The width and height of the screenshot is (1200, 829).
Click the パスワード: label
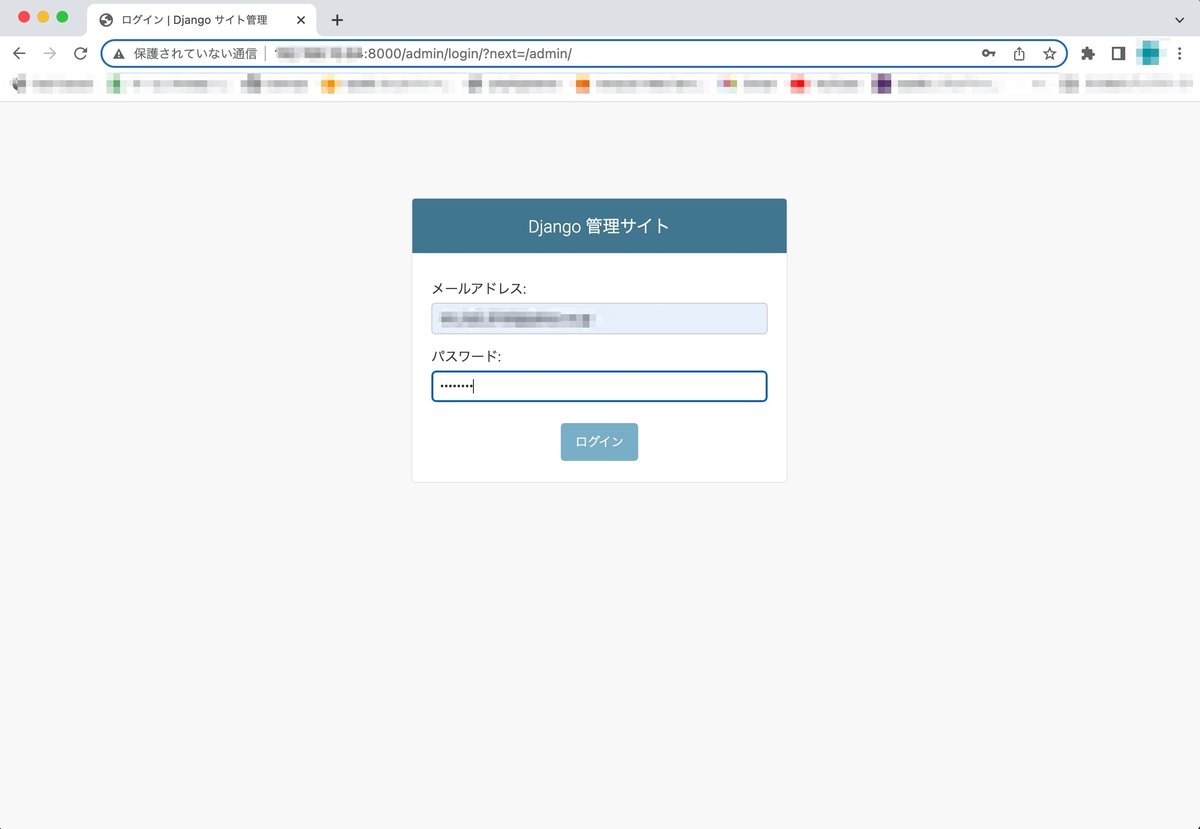[467, 357]
